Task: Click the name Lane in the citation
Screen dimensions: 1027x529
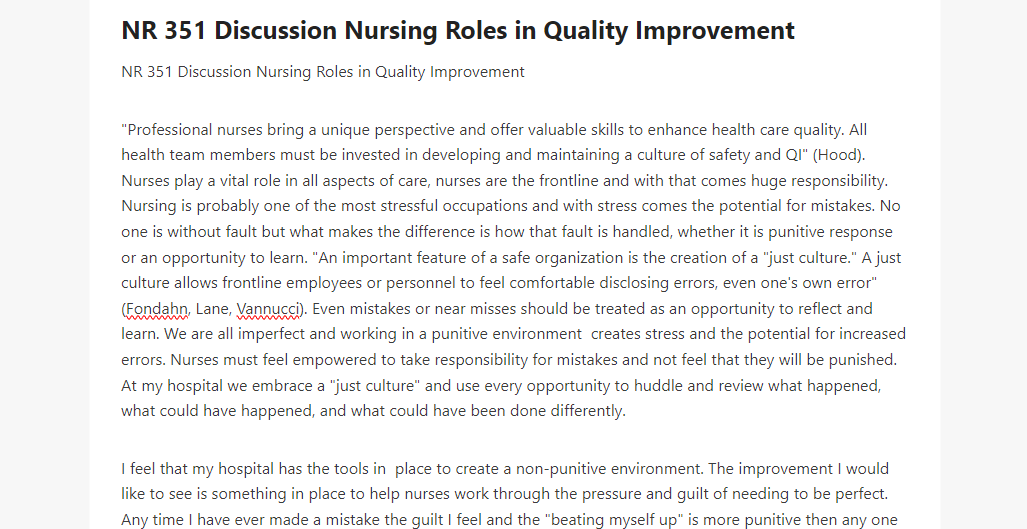Action: (x=212, y=308)
